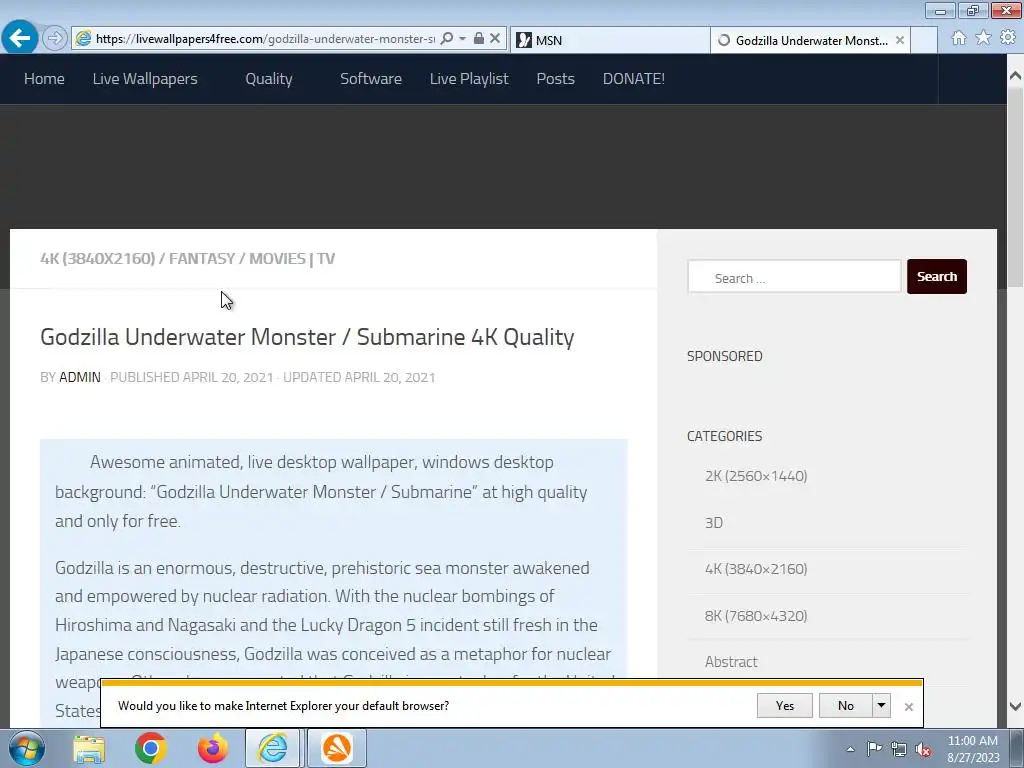Click the Home icon in browser toolbar
Viewport: 1024px width, 768px height.
coord(959,38)
